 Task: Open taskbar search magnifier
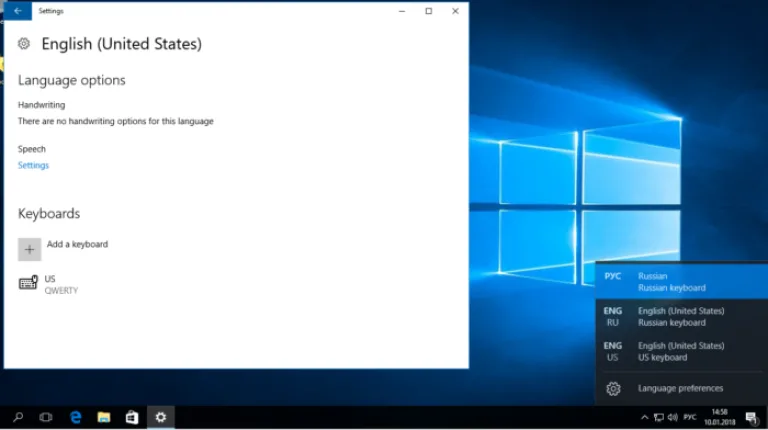click(x=18, y=417)
